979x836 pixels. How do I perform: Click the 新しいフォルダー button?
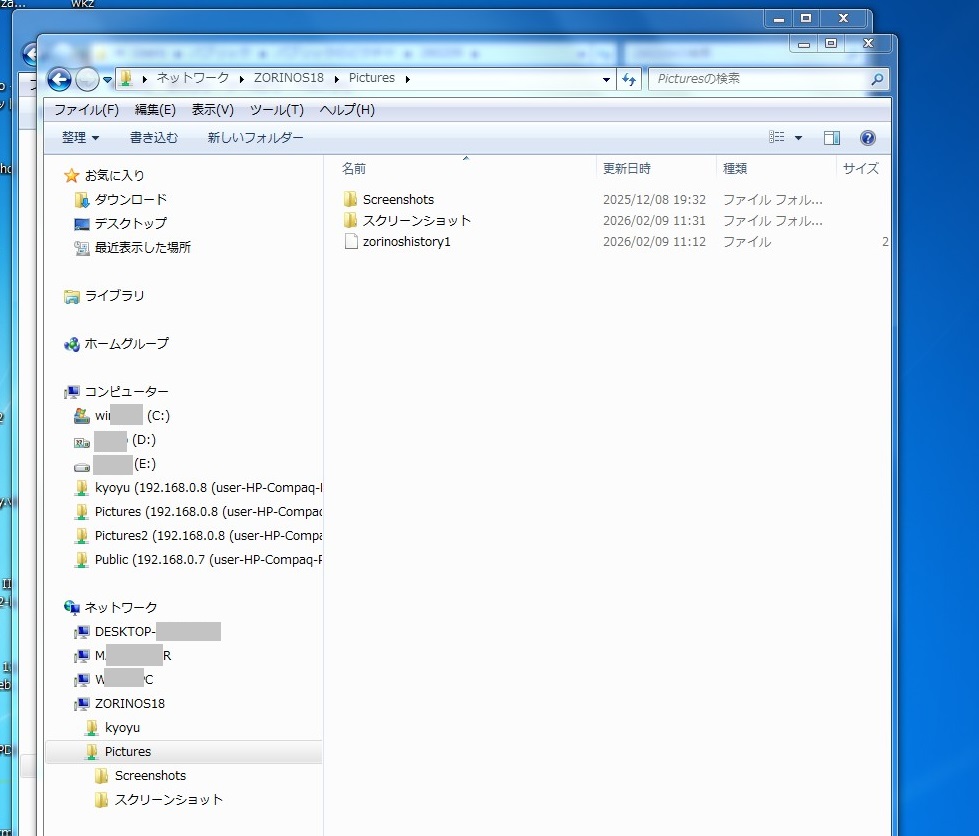point(255,138)
